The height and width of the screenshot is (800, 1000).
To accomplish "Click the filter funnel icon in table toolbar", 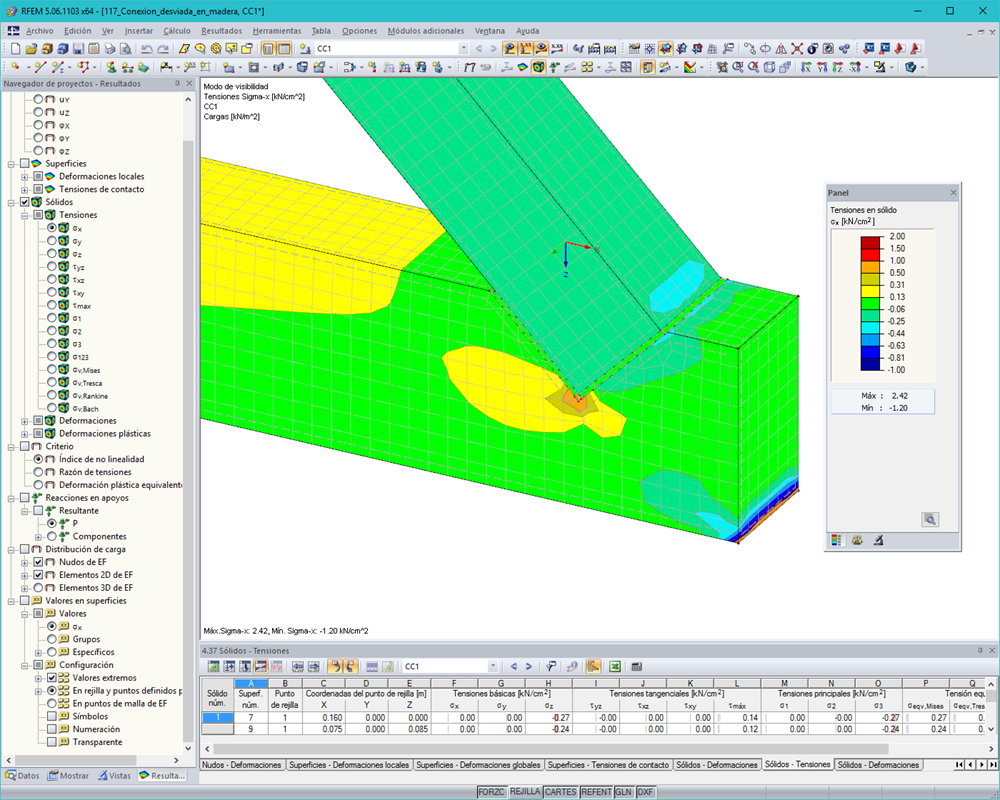I will coord(550,667).
